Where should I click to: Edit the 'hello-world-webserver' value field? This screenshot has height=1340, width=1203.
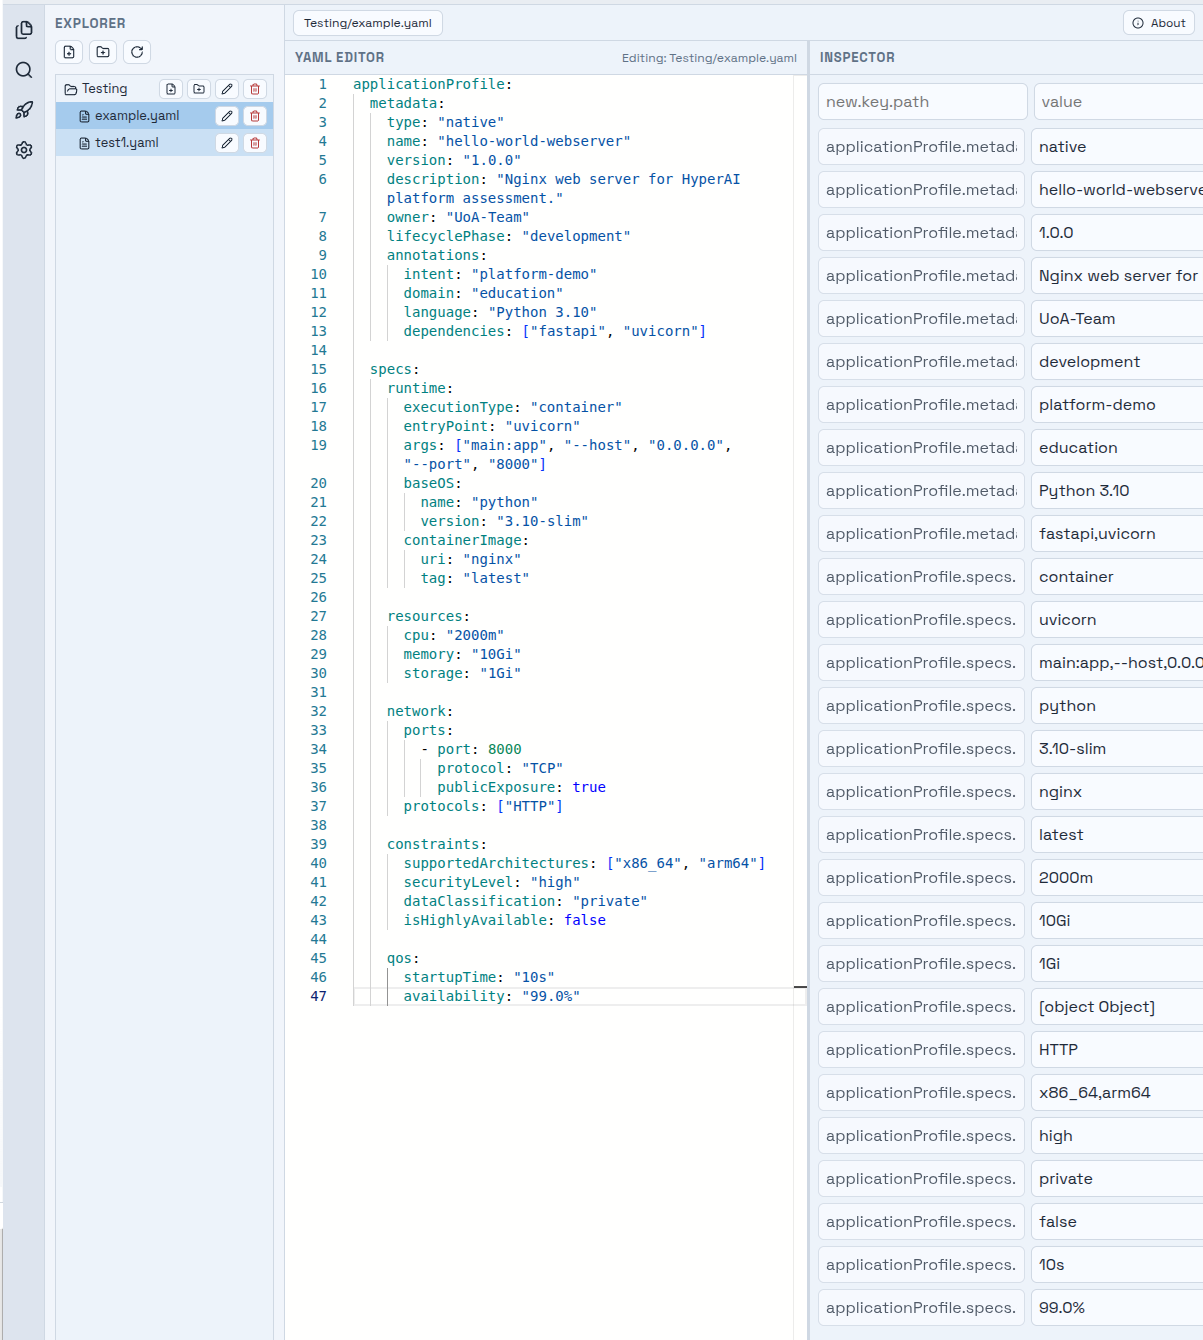point(1117,190)
